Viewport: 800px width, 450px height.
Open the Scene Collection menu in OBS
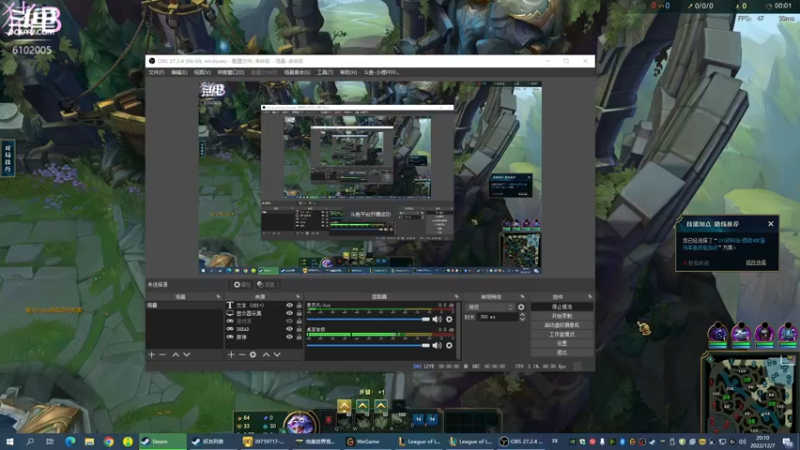pos(297,72)
